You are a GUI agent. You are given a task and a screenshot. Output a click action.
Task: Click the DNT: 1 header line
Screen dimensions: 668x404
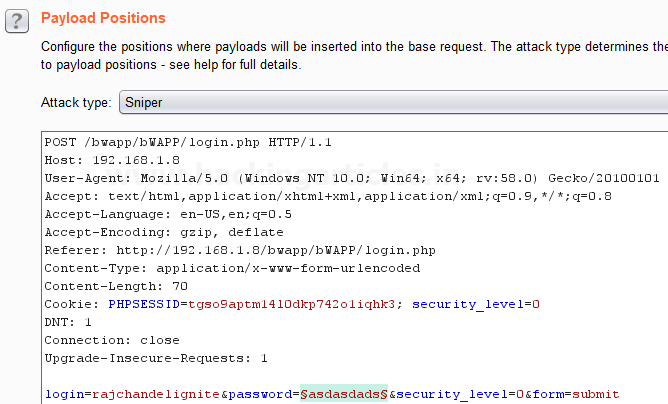click(68, 322)
